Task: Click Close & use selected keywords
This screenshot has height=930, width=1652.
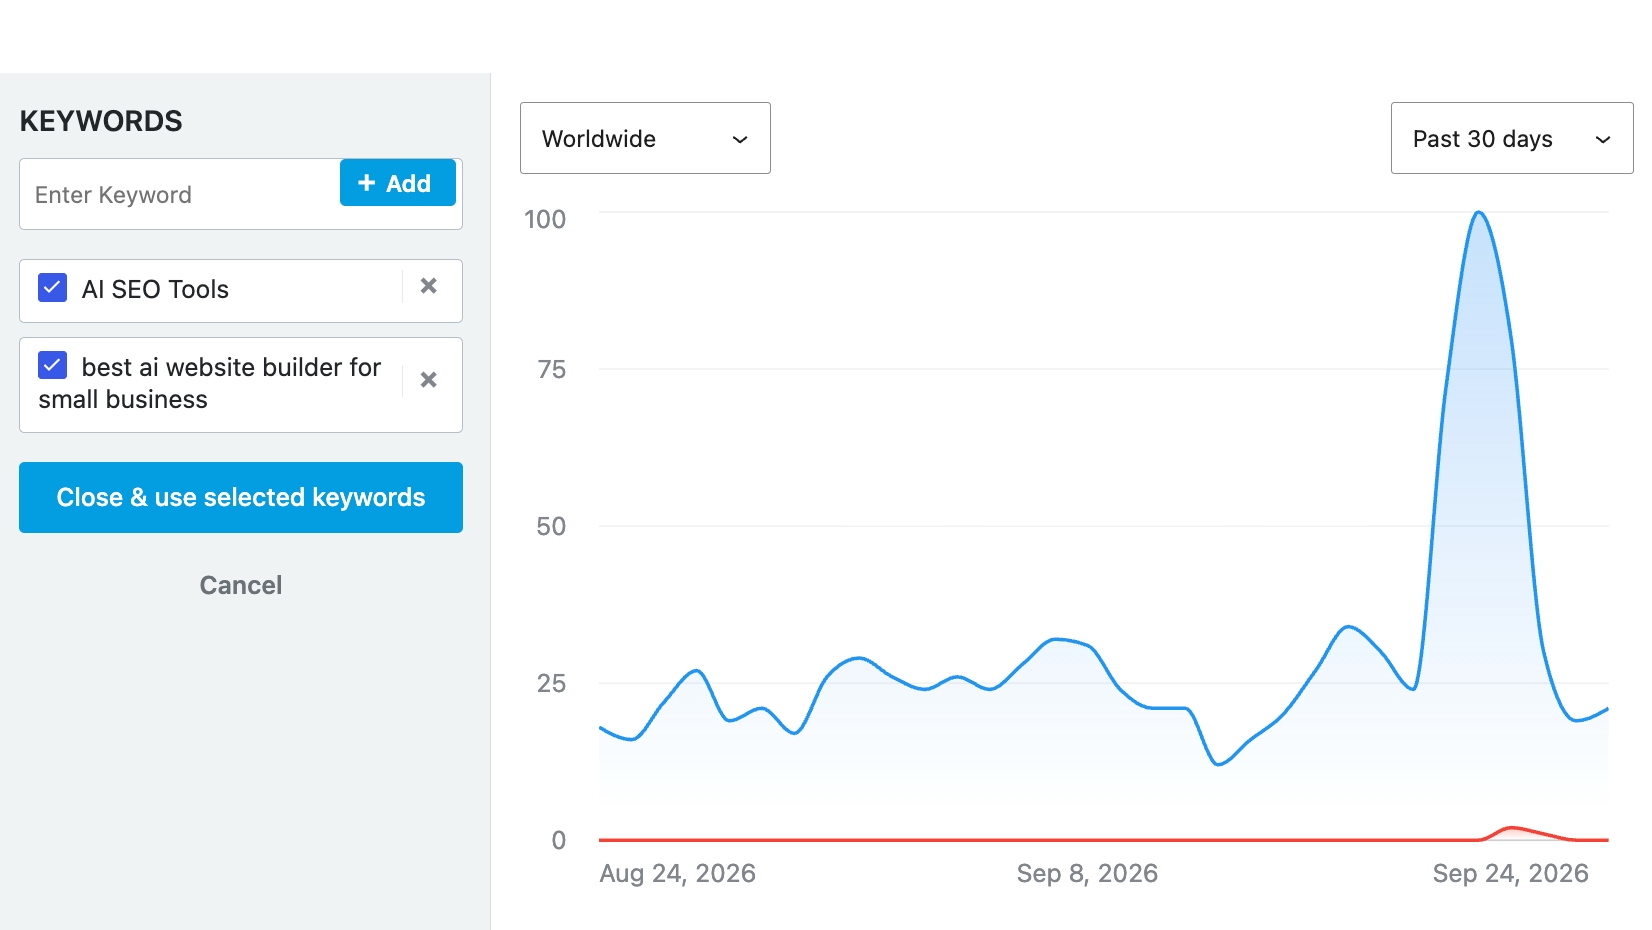Action: (241, 497)
